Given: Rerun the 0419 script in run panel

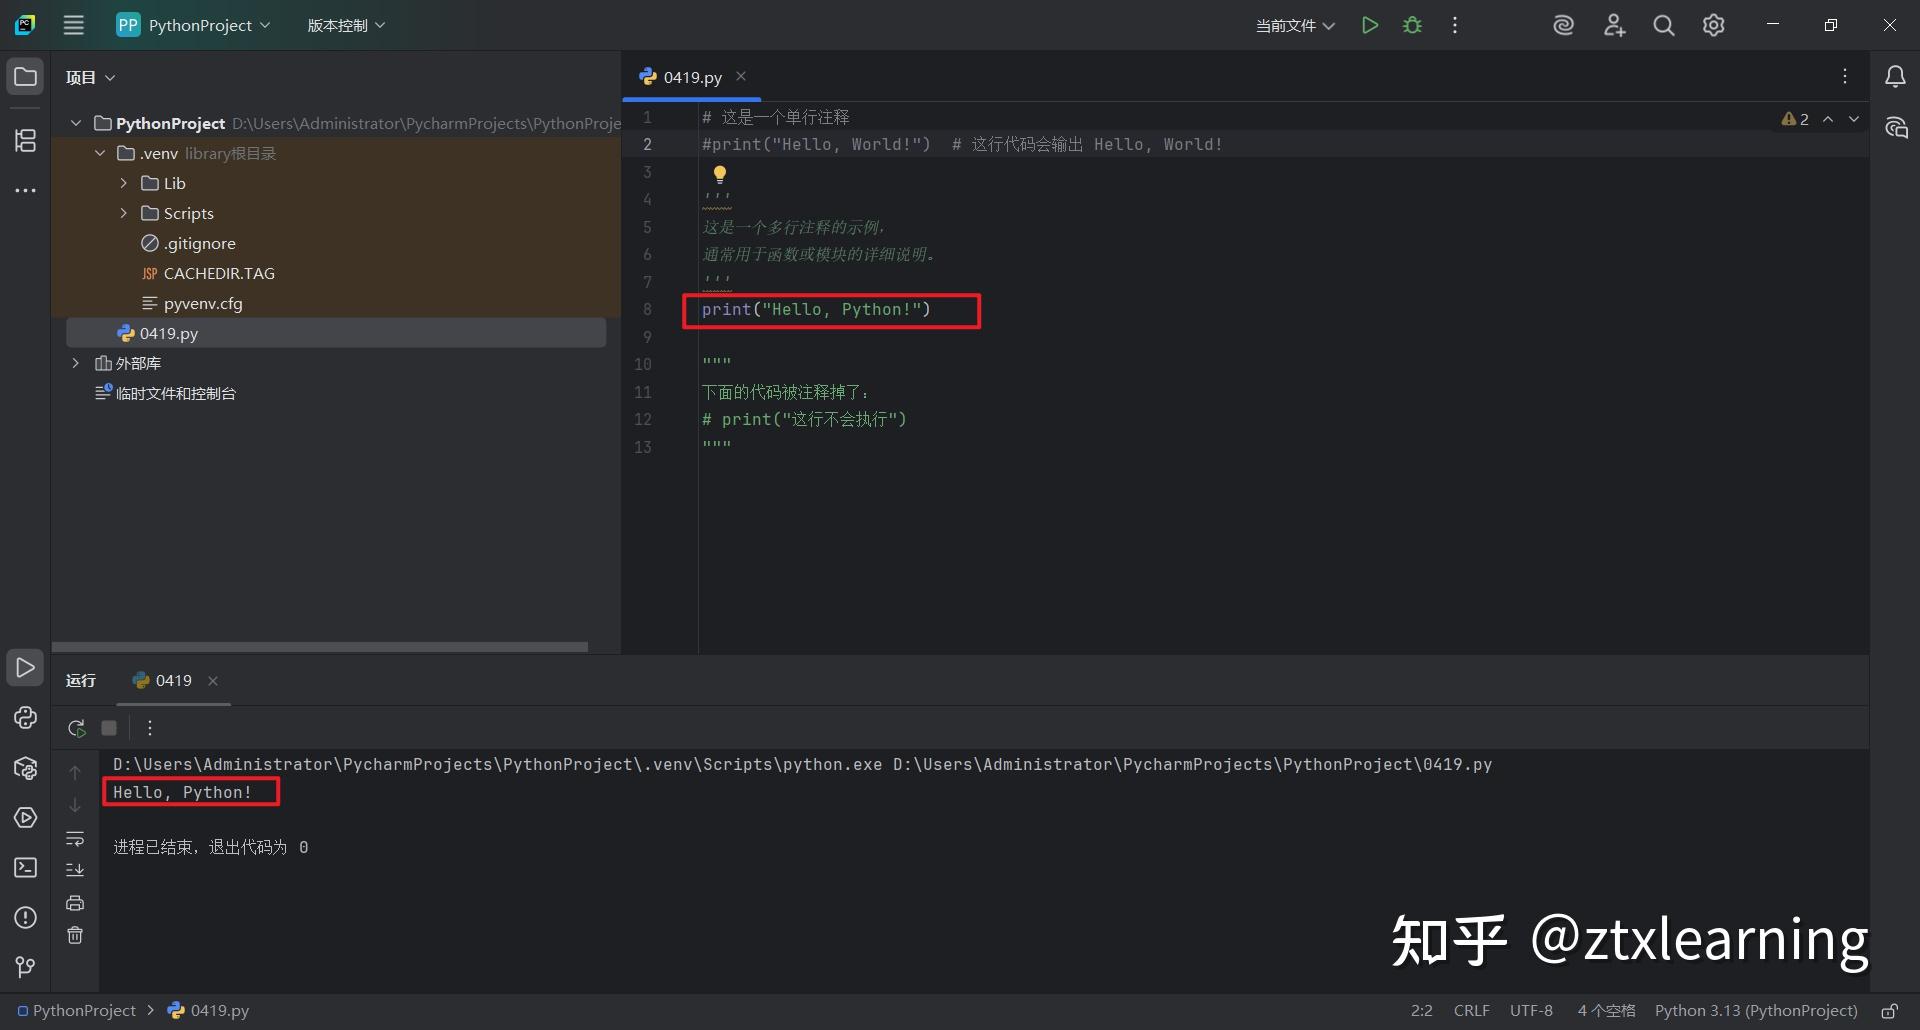Looking at the screenshot, I should (x=76, y=728).
